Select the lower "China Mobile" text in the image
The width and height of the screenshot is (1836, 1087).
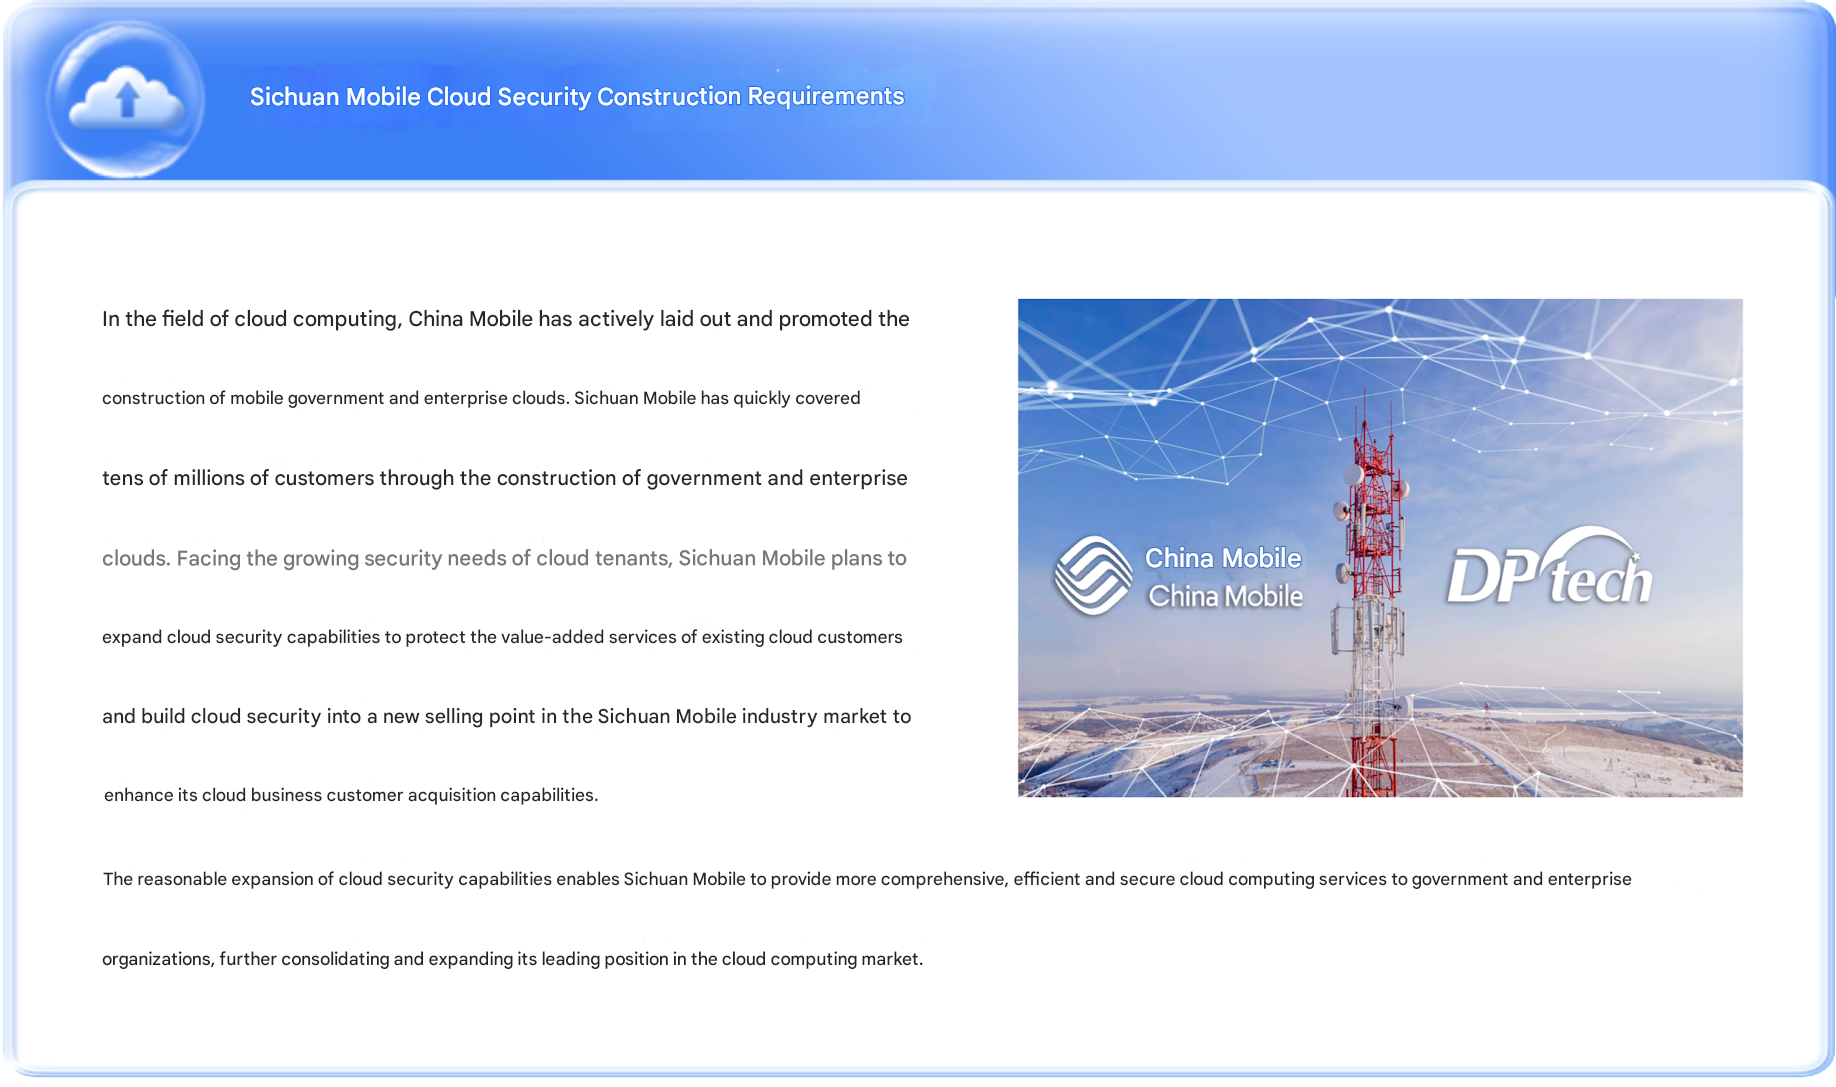click(x=1225, y=597)
